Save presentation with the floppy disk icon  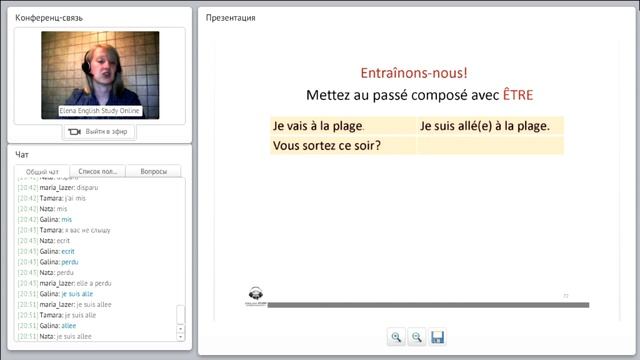(x=437, y=337)
